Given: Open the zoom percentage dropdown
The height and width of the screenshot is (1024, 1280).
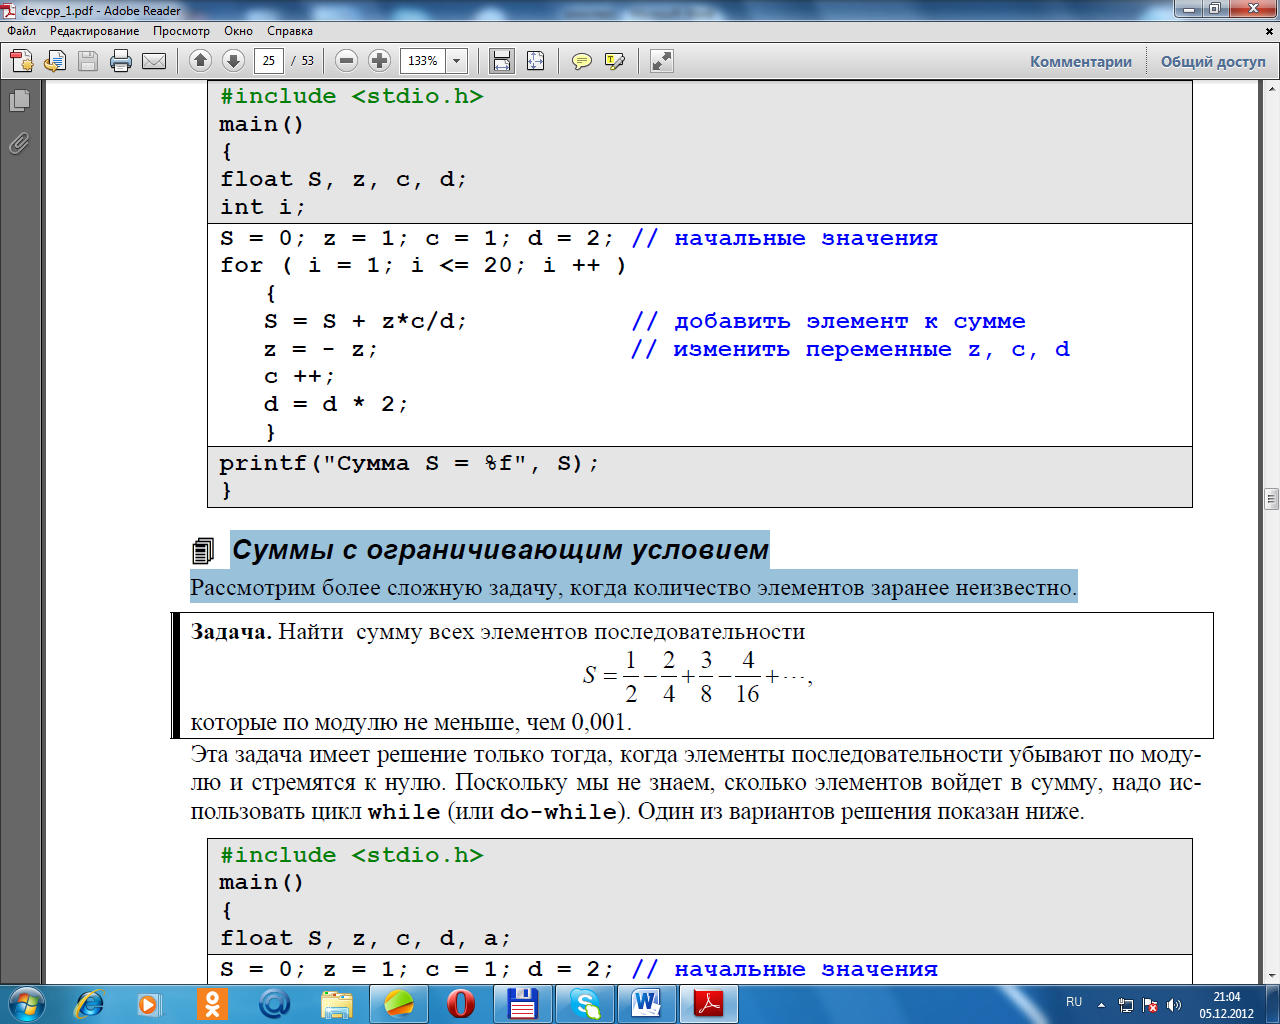Looking at the screenshot, I should tap(457, 61).
